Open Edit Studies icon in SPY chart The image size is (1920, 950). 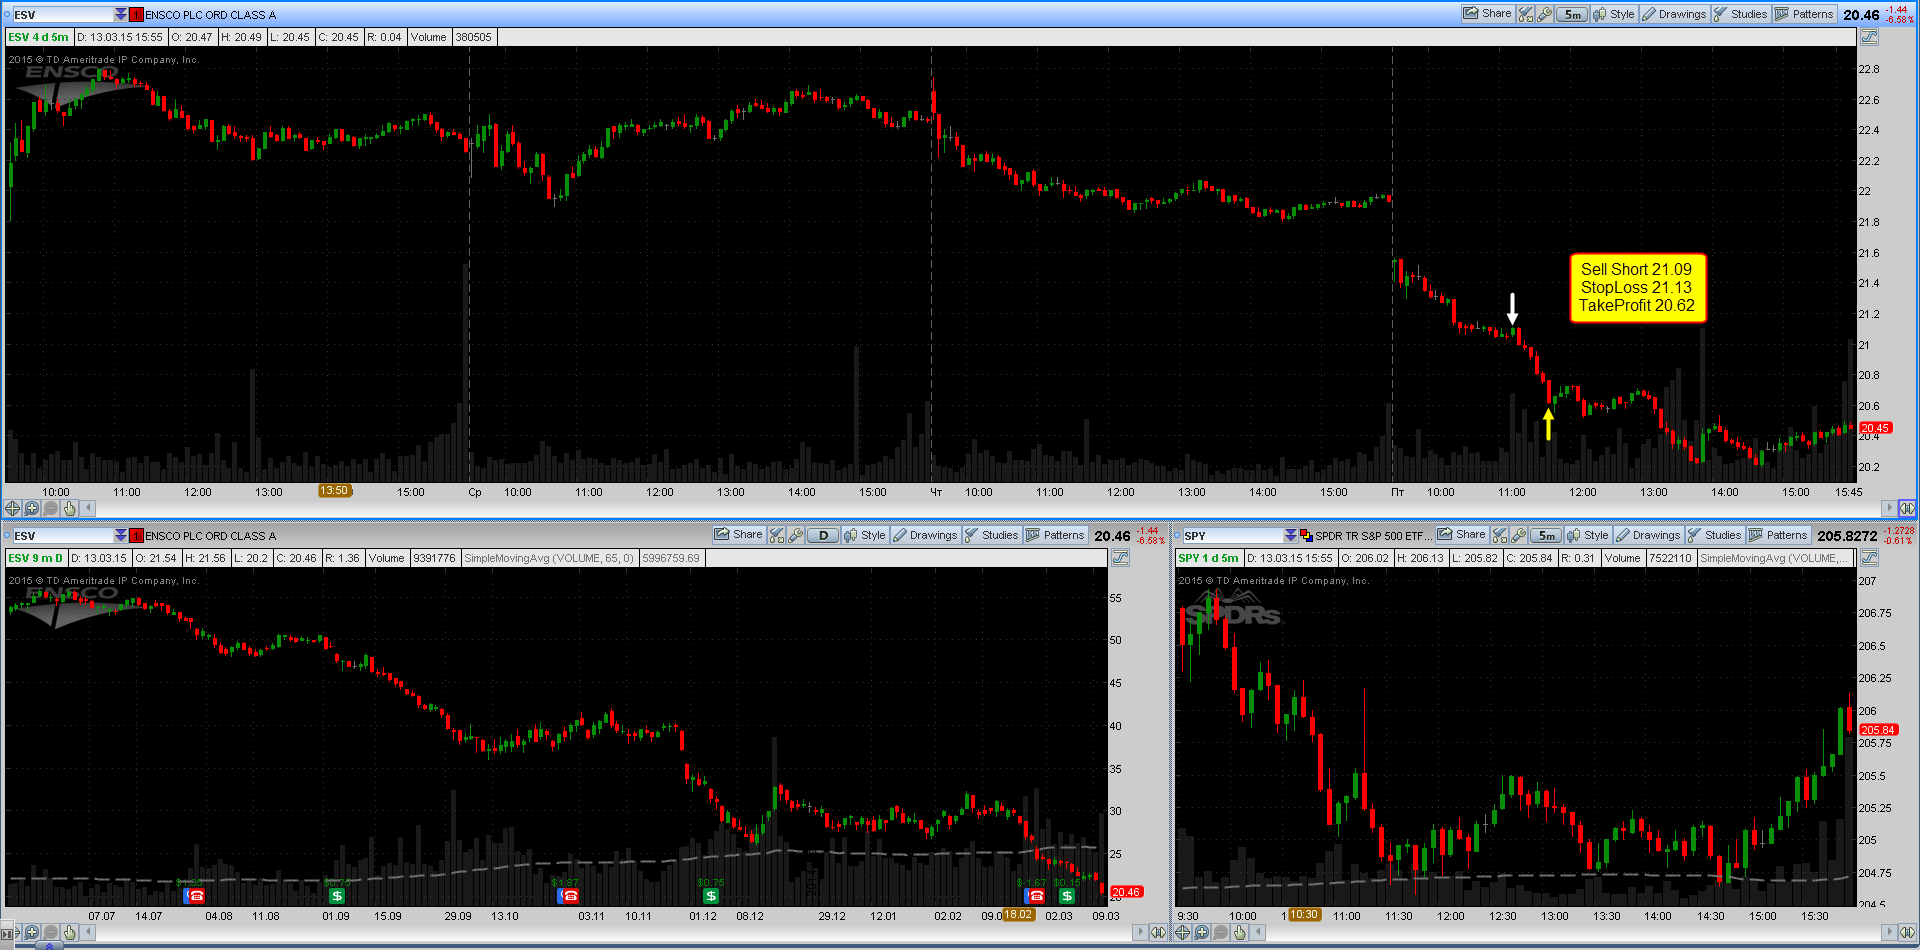tap(1500, 535)
